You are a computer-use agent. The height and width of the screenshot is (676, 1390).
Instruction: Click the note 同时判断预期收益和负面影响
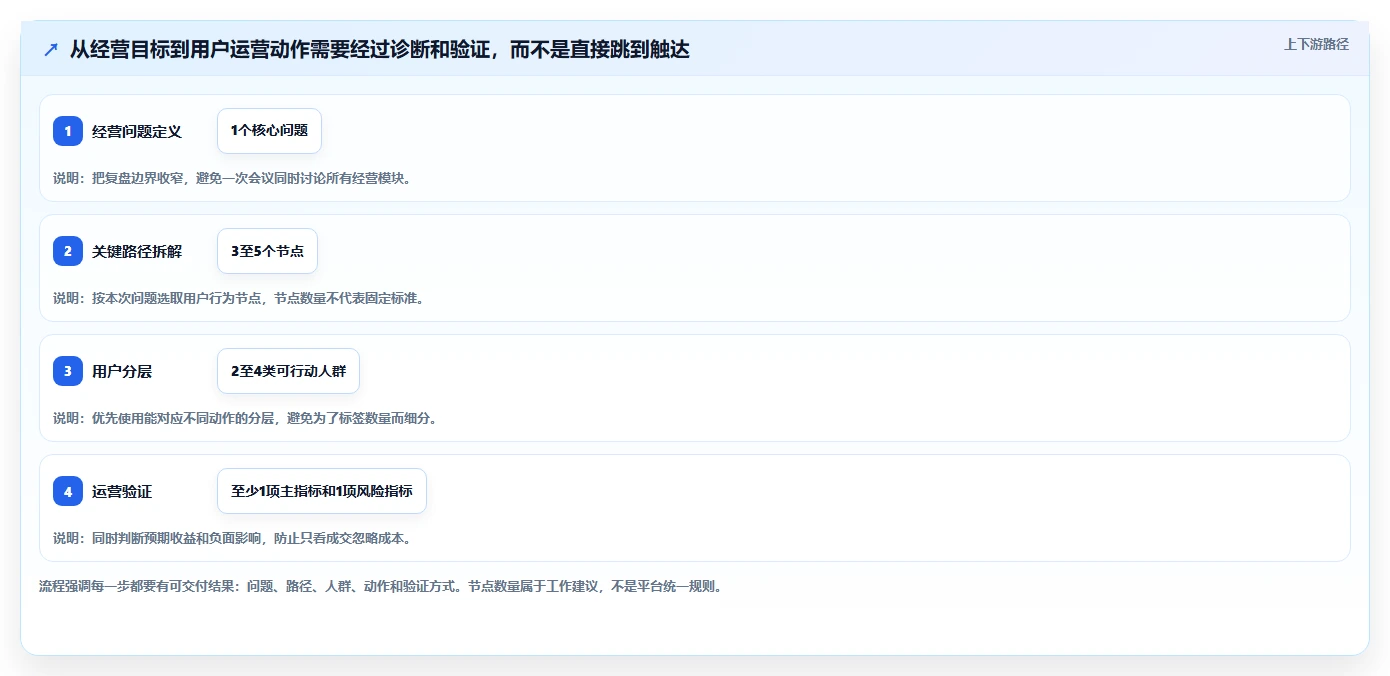click(232, 538)
